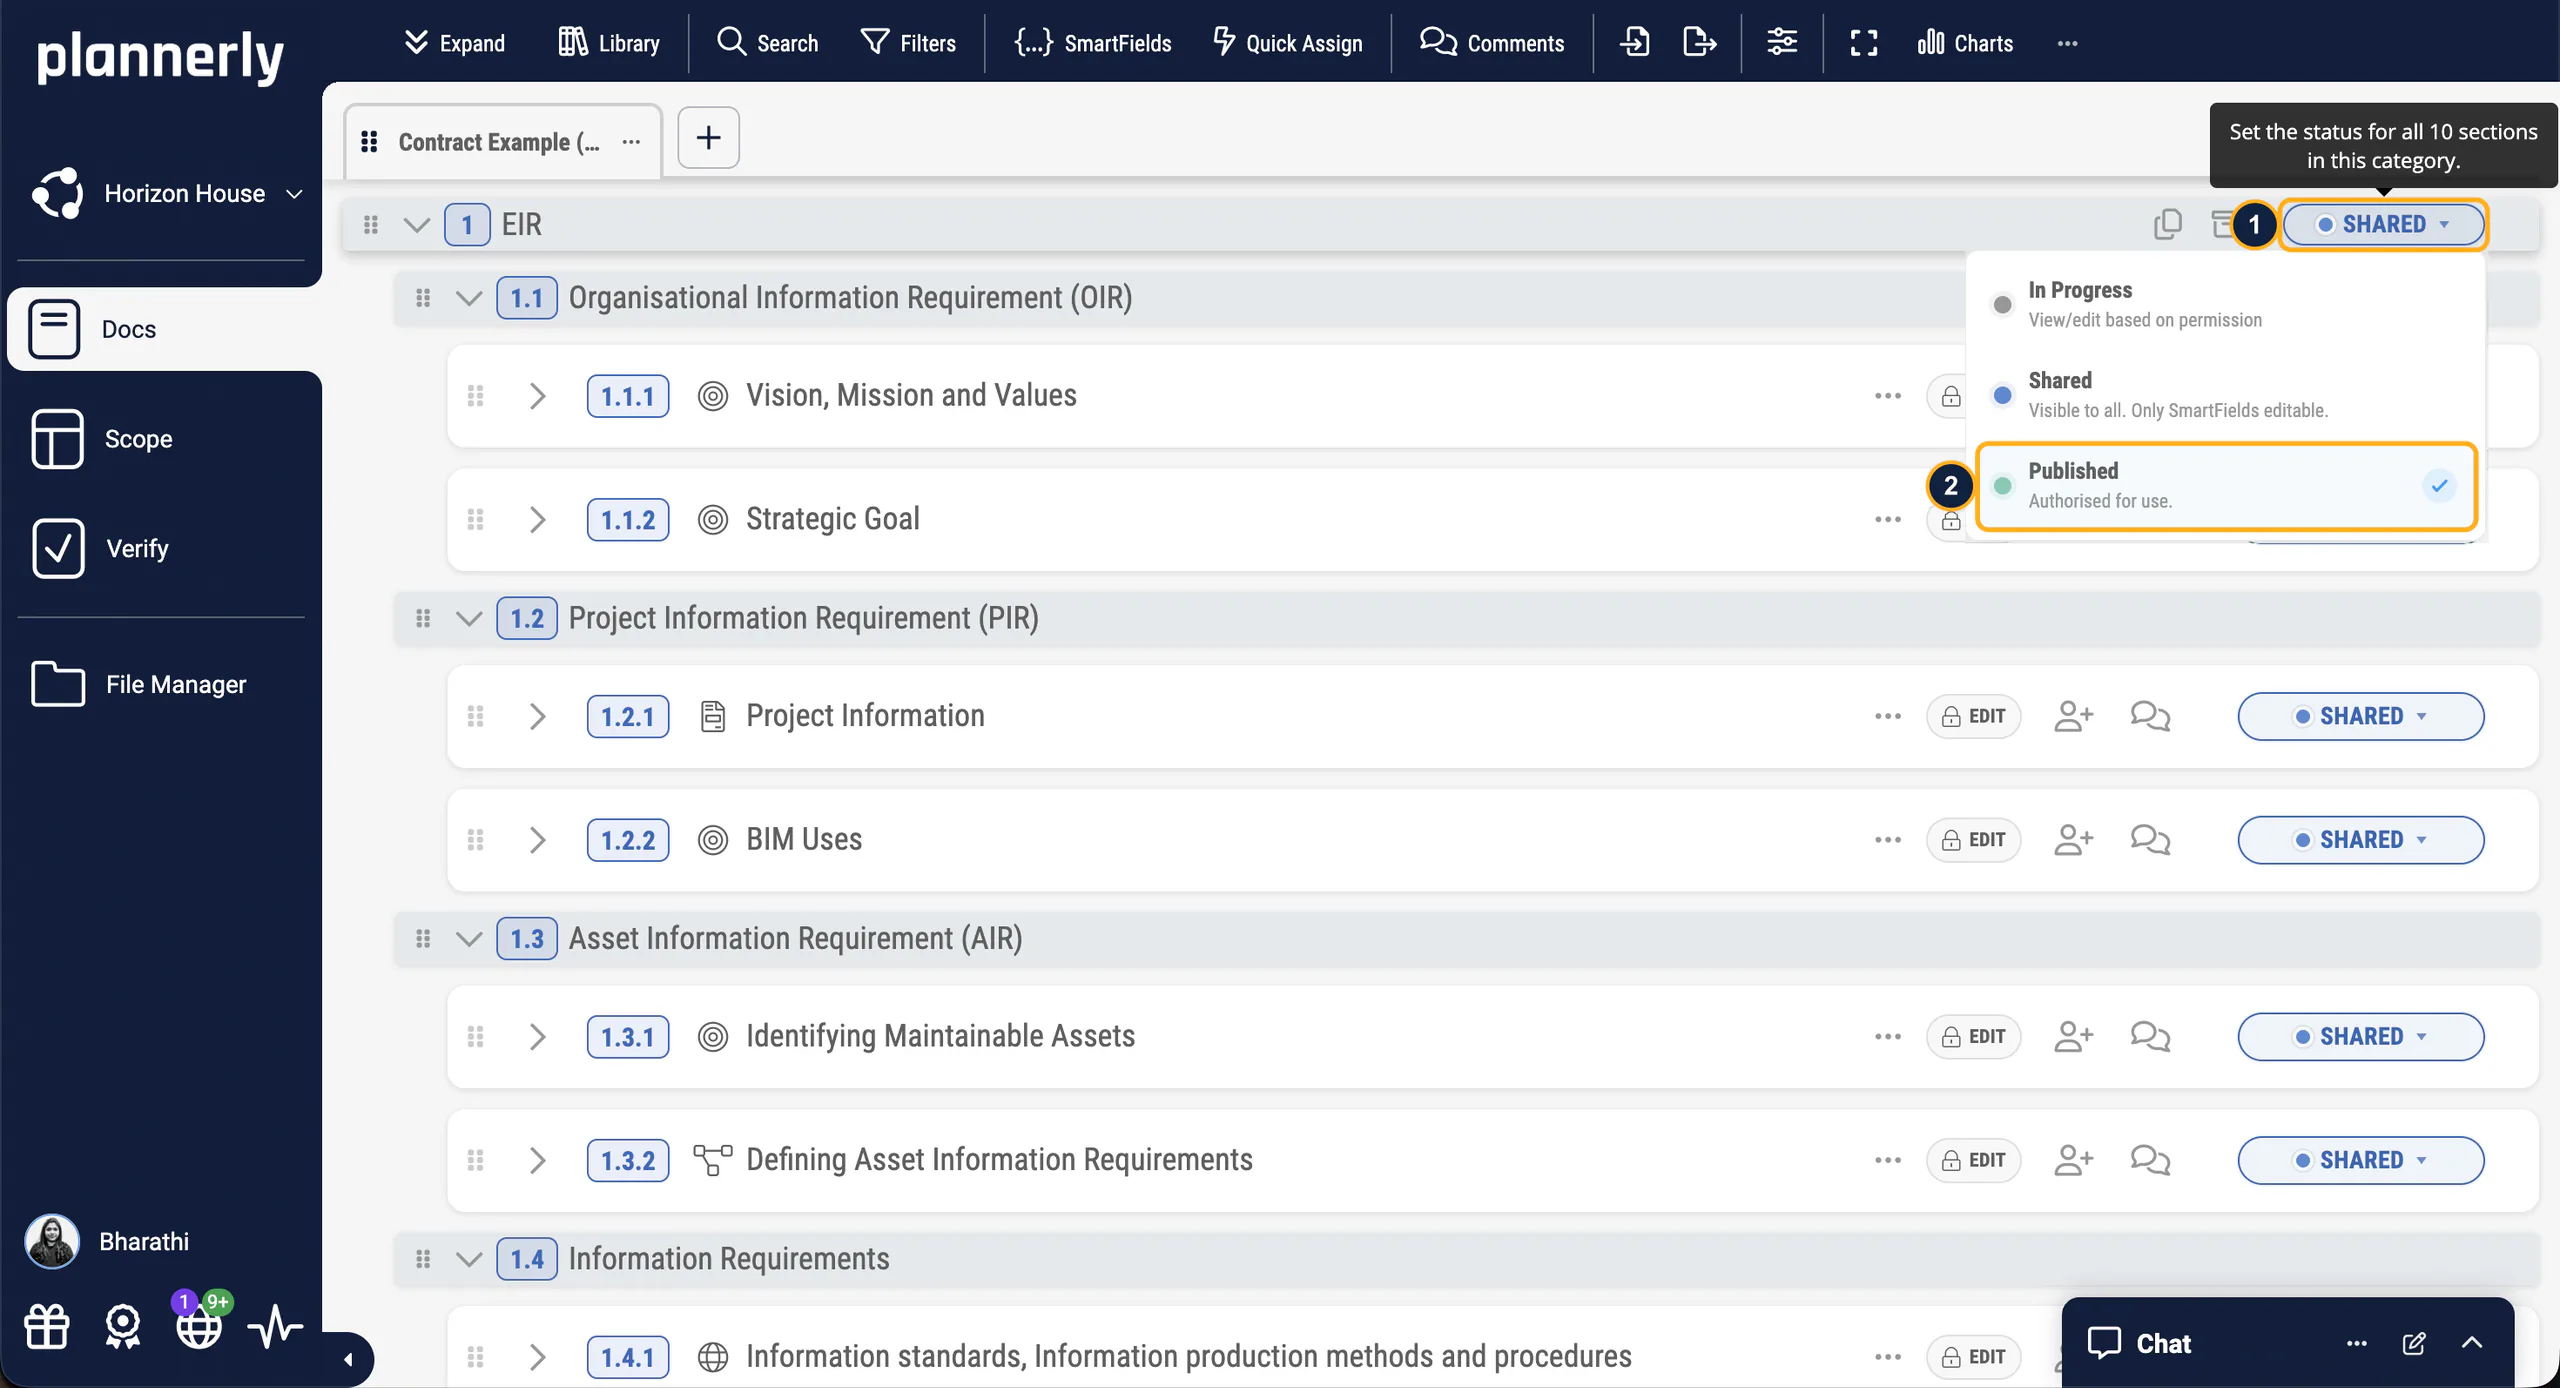Open the gift icon in sidebar footer
Screen dimensions: 2560x1388
[46, 1327]
